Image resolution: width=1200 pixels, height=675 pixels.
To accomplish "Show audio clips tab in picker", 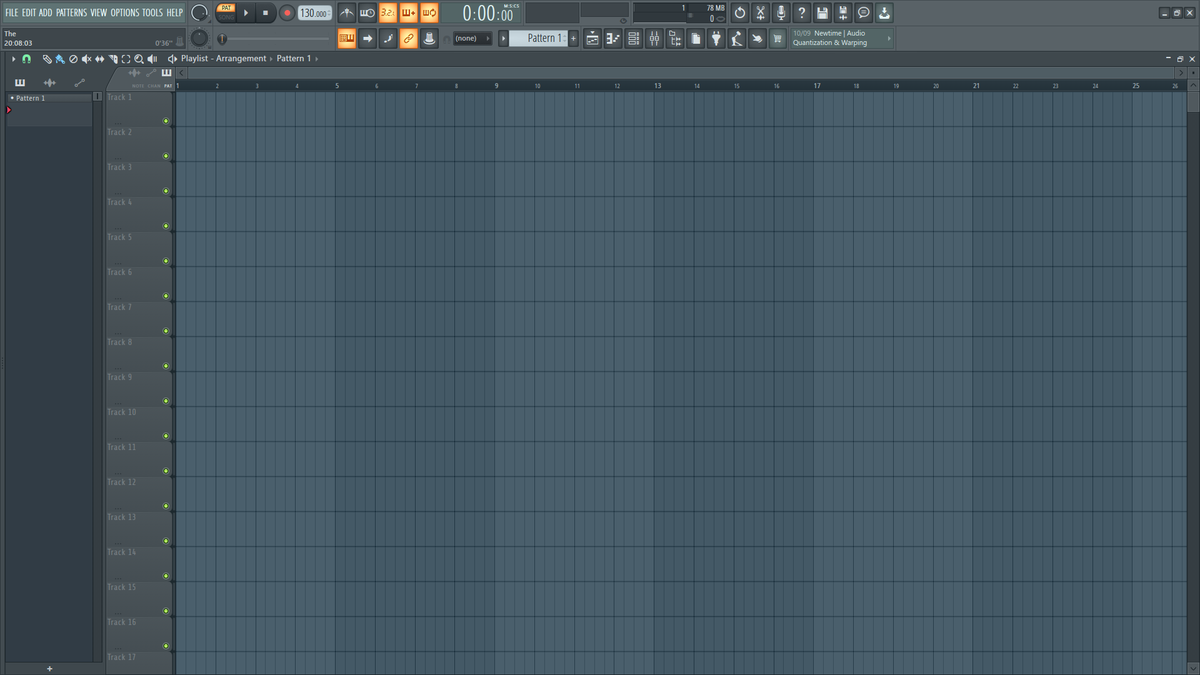I will coord(49,82).
